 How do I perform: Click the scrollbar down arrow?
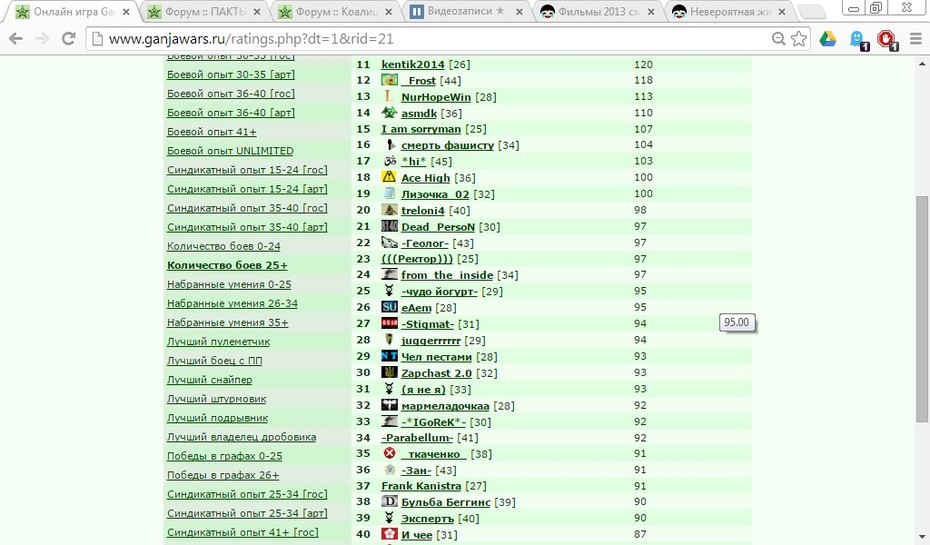pos(922,537)
